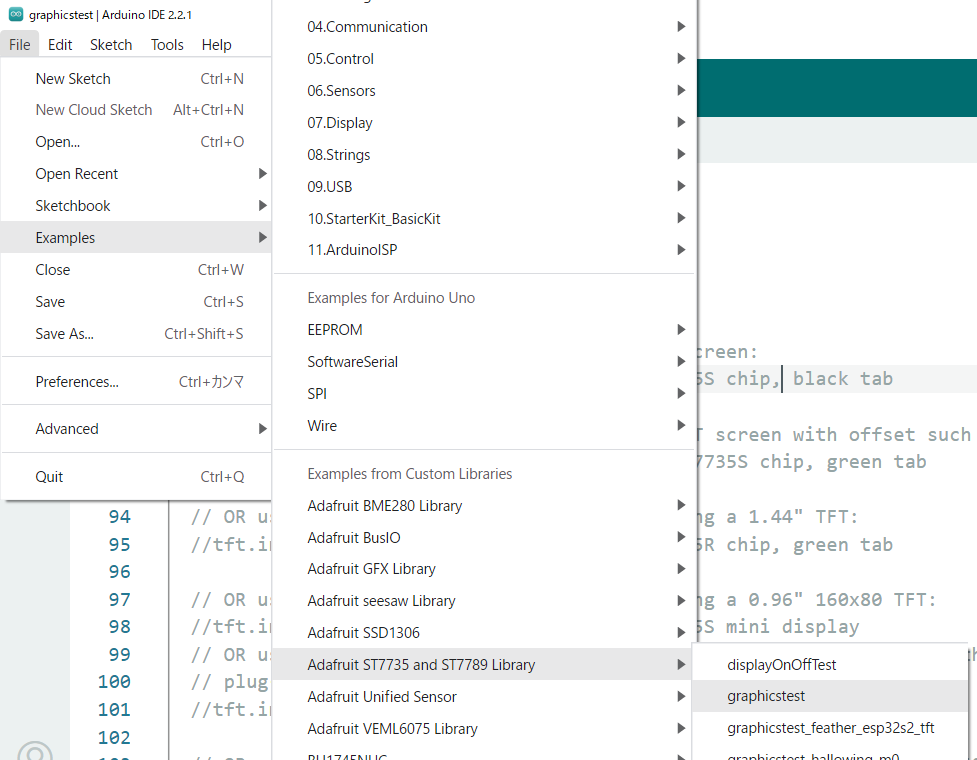Screen dimensions: 977x760
Task: Open the File menu
Action: click(19, 45)
